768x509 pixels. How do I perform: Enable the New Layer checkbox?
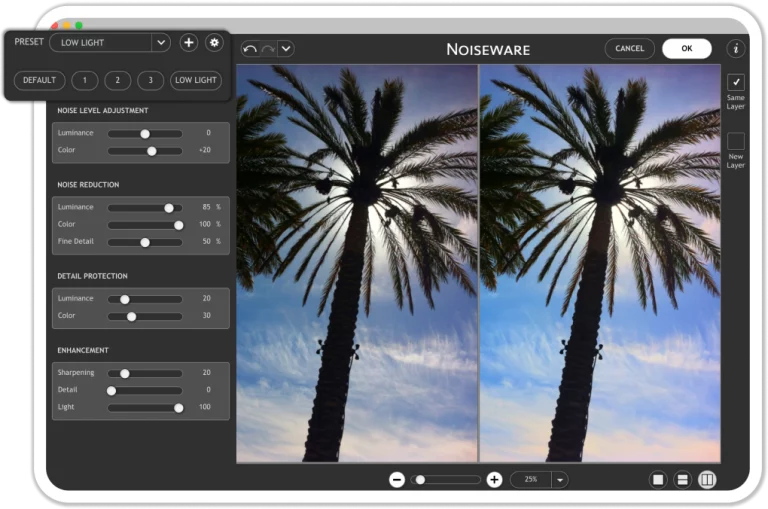click(735, 141)
